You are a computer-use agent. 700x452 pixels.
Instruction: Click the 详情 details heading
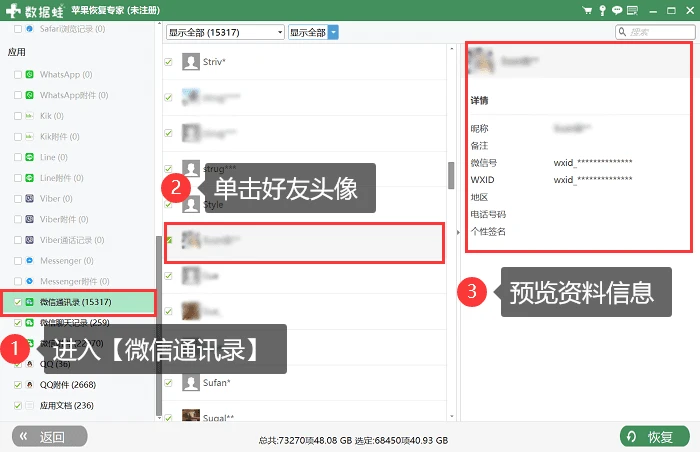click(479, 100)
